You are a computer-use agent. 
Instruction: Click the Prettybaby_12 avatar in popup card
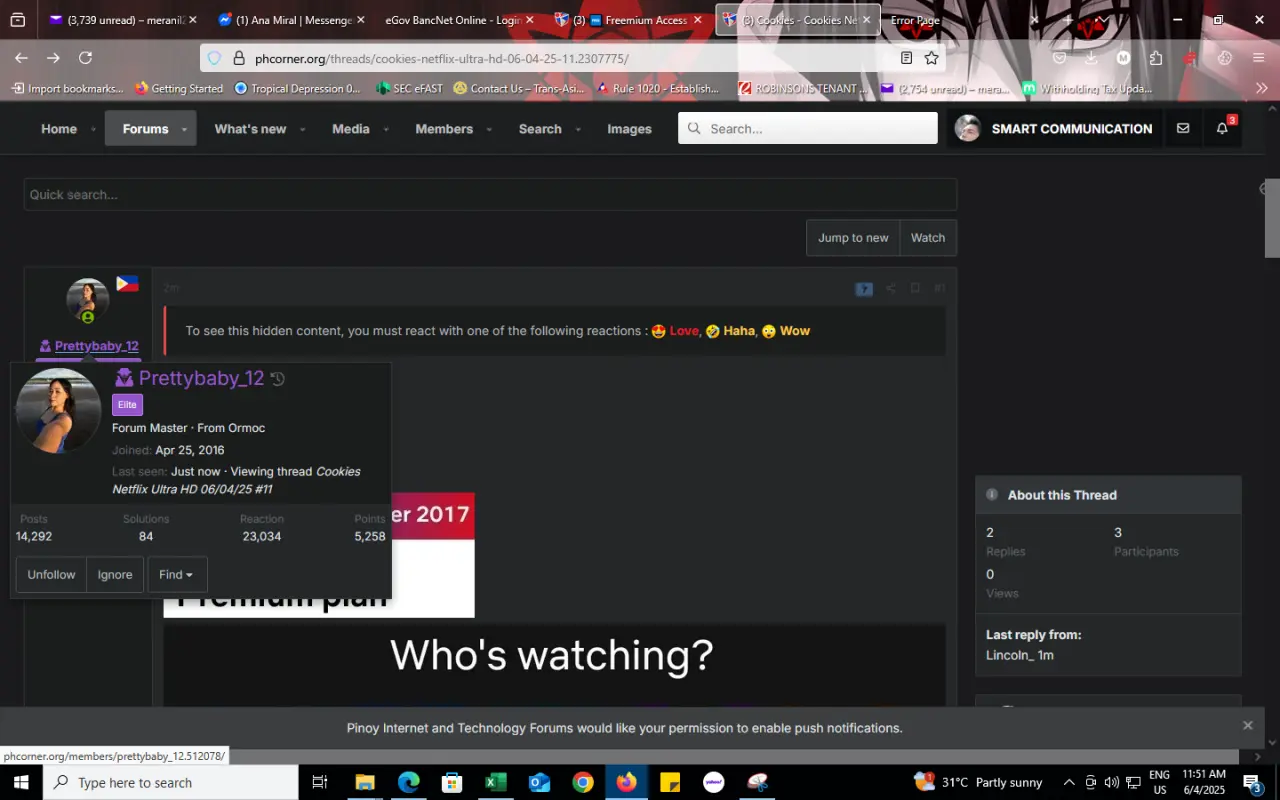tap(58, 410)
